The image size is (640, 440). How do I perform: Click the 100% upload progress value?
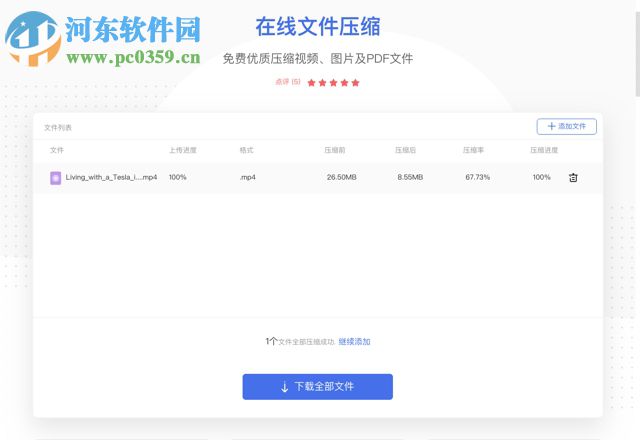pyautogui.click(x=178, y=177)
